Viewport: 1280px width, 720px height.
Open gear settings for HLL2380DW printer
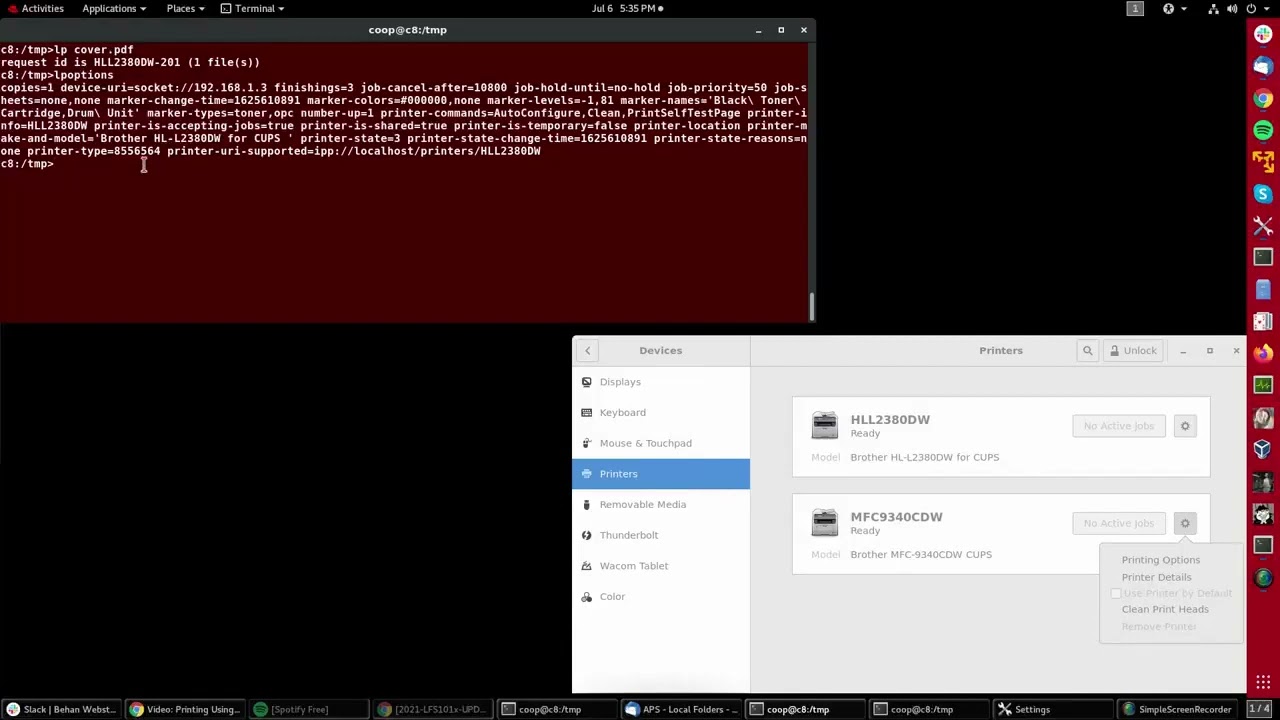coord(1185,426)
